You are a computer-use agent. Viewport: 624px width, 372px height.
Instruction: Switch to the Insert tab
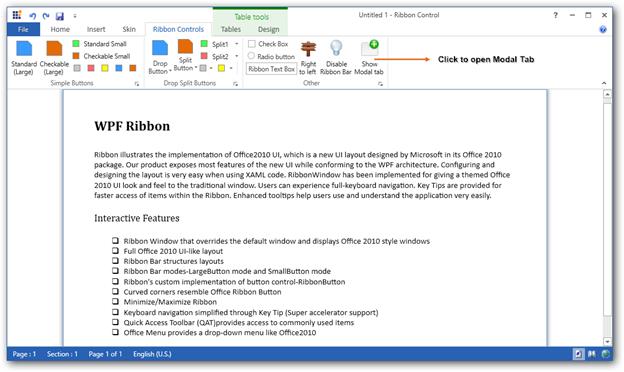point(96,29)
